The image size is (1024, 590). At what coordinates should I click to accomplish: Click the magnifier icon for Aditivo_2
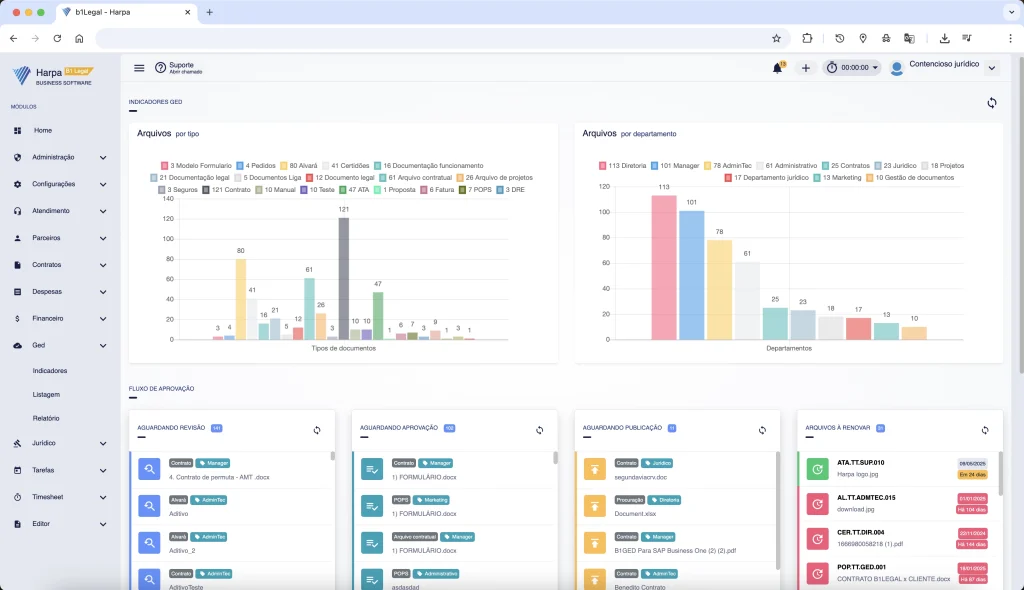coord(150,543)
